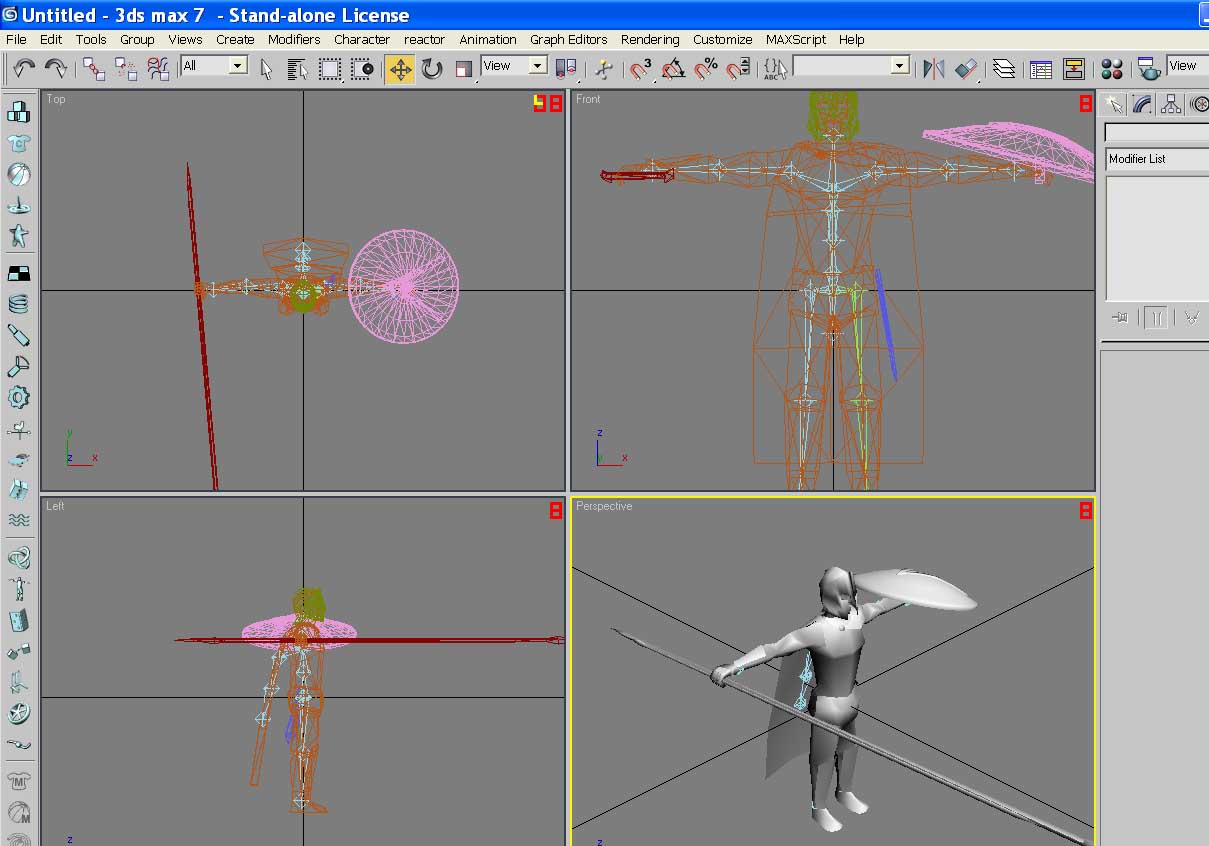Click the star shape icon in sidebar
This screenshot has width=1209, height=846.
click(18, 236)
